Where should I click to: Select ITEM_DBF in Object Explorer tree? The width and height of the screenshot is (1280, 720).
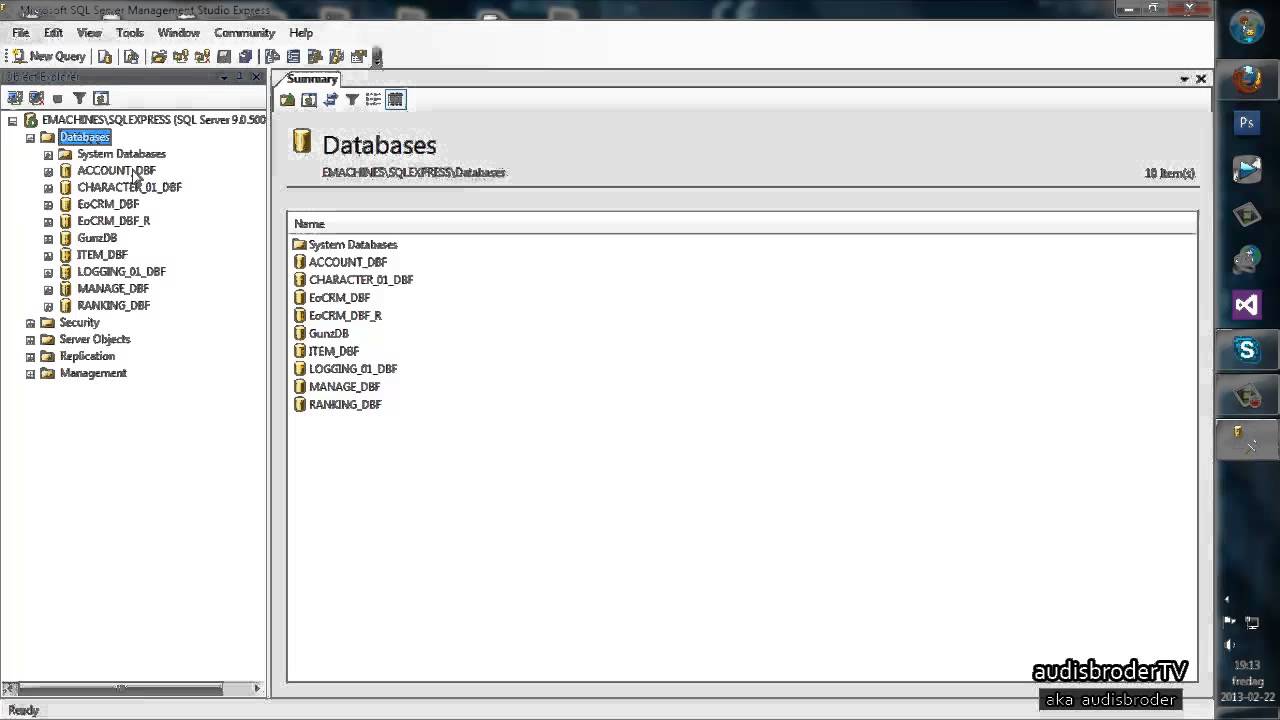coord(102,255)
